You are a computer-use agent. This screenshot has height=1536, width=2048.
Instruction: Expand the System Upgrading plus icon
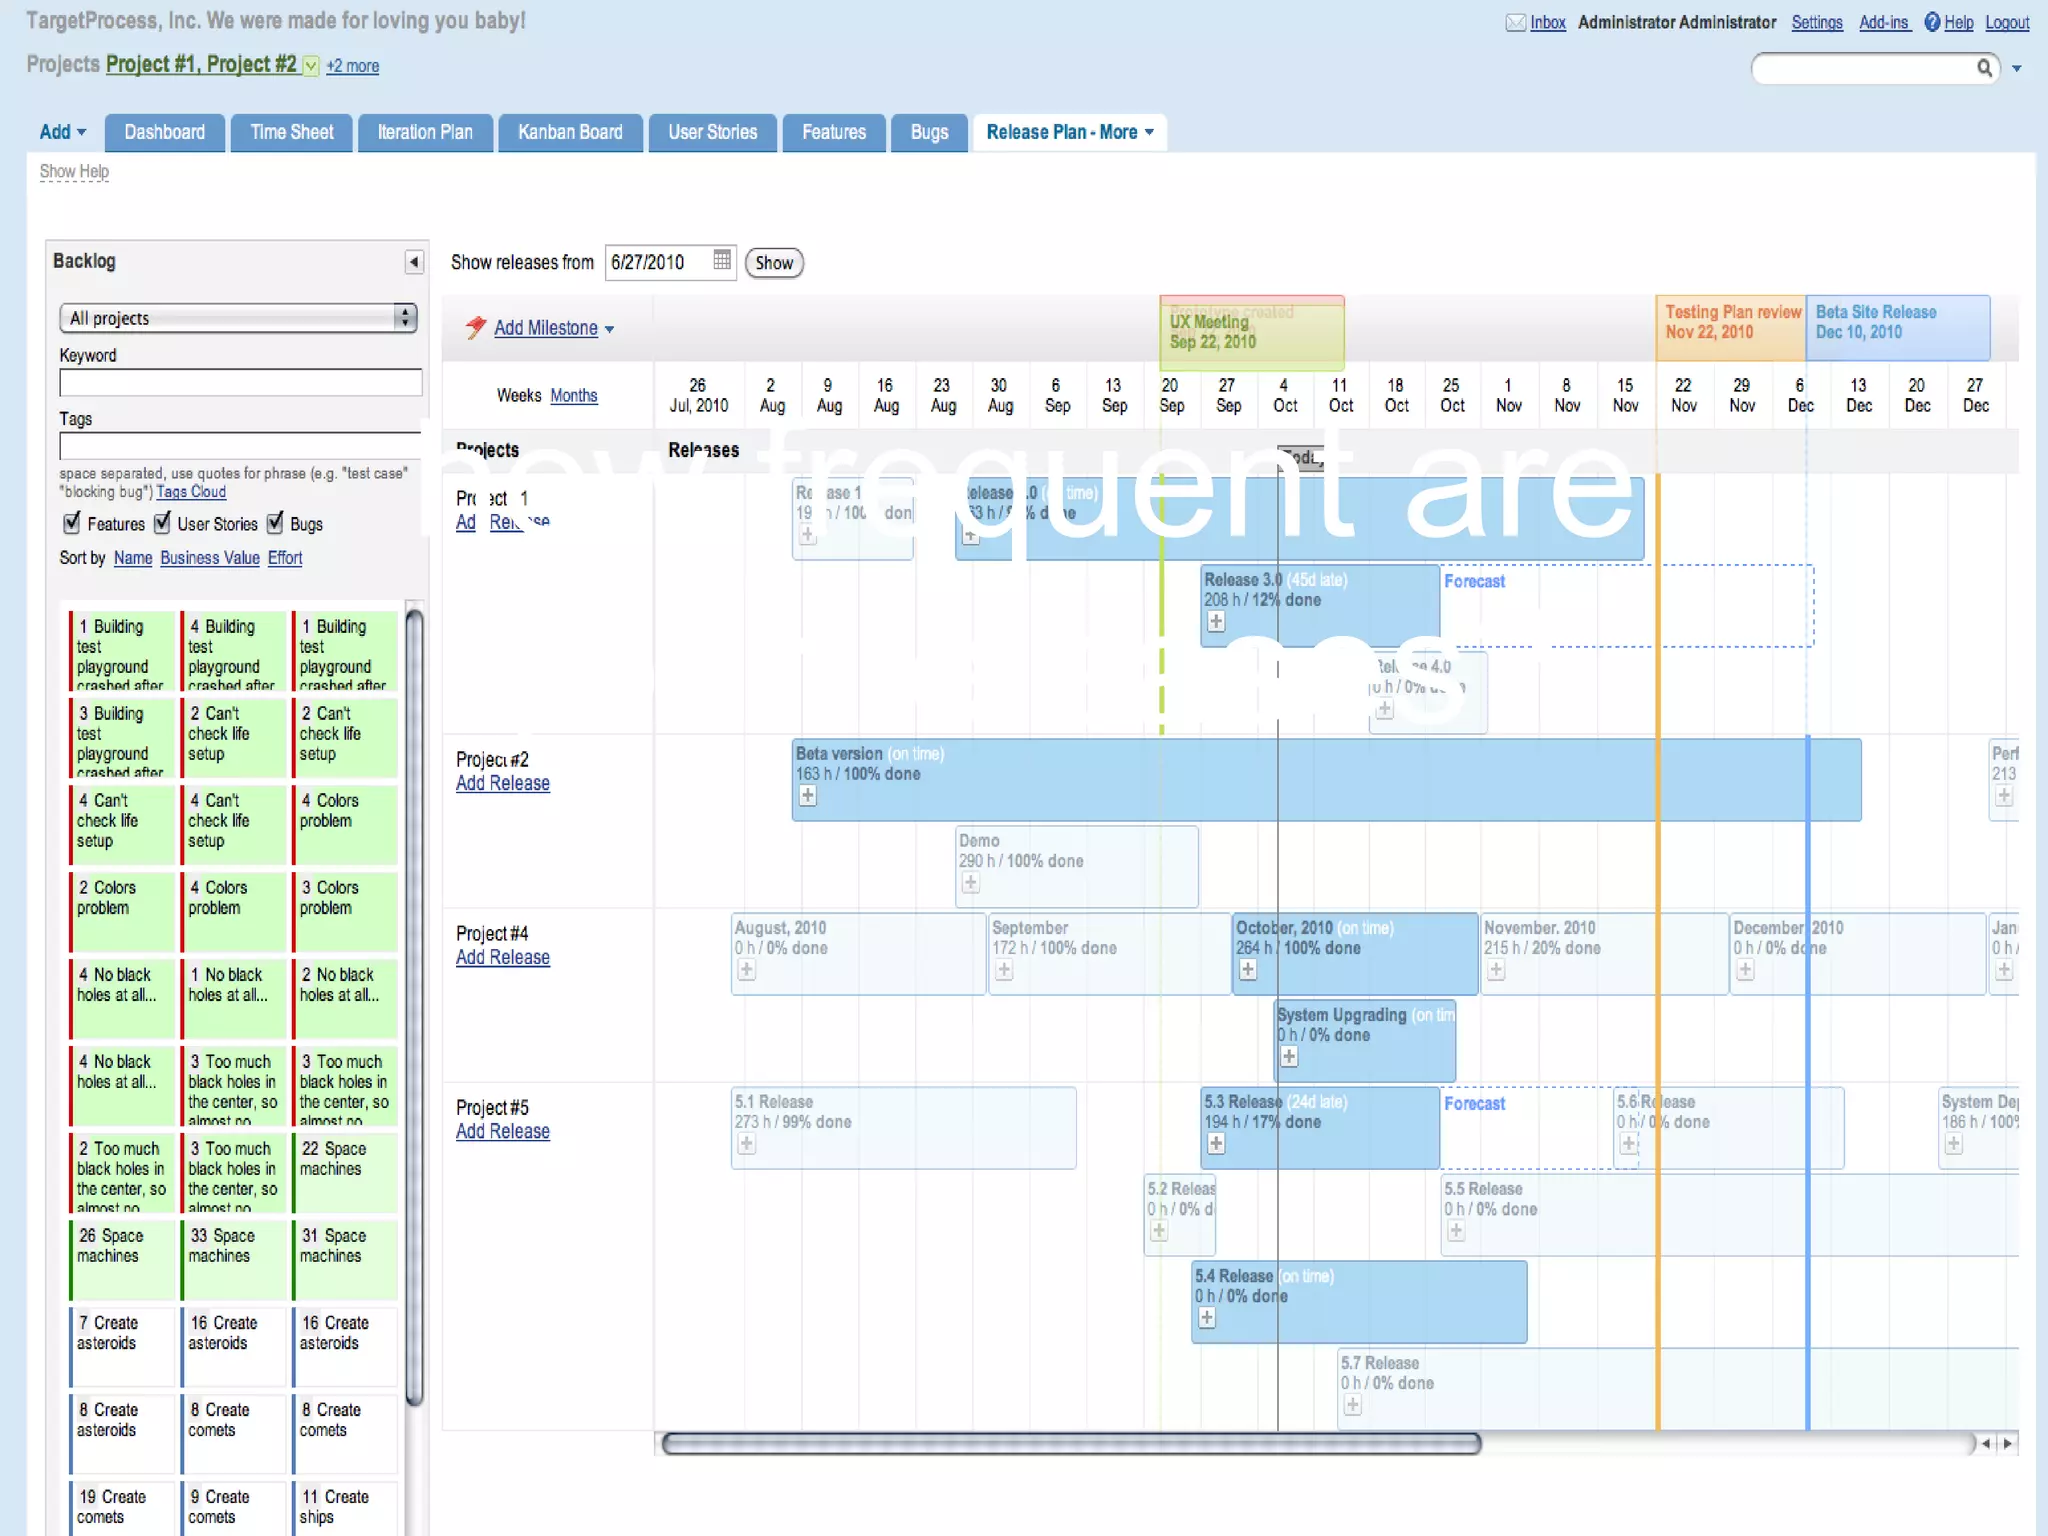click(x=1289, y=1057)
